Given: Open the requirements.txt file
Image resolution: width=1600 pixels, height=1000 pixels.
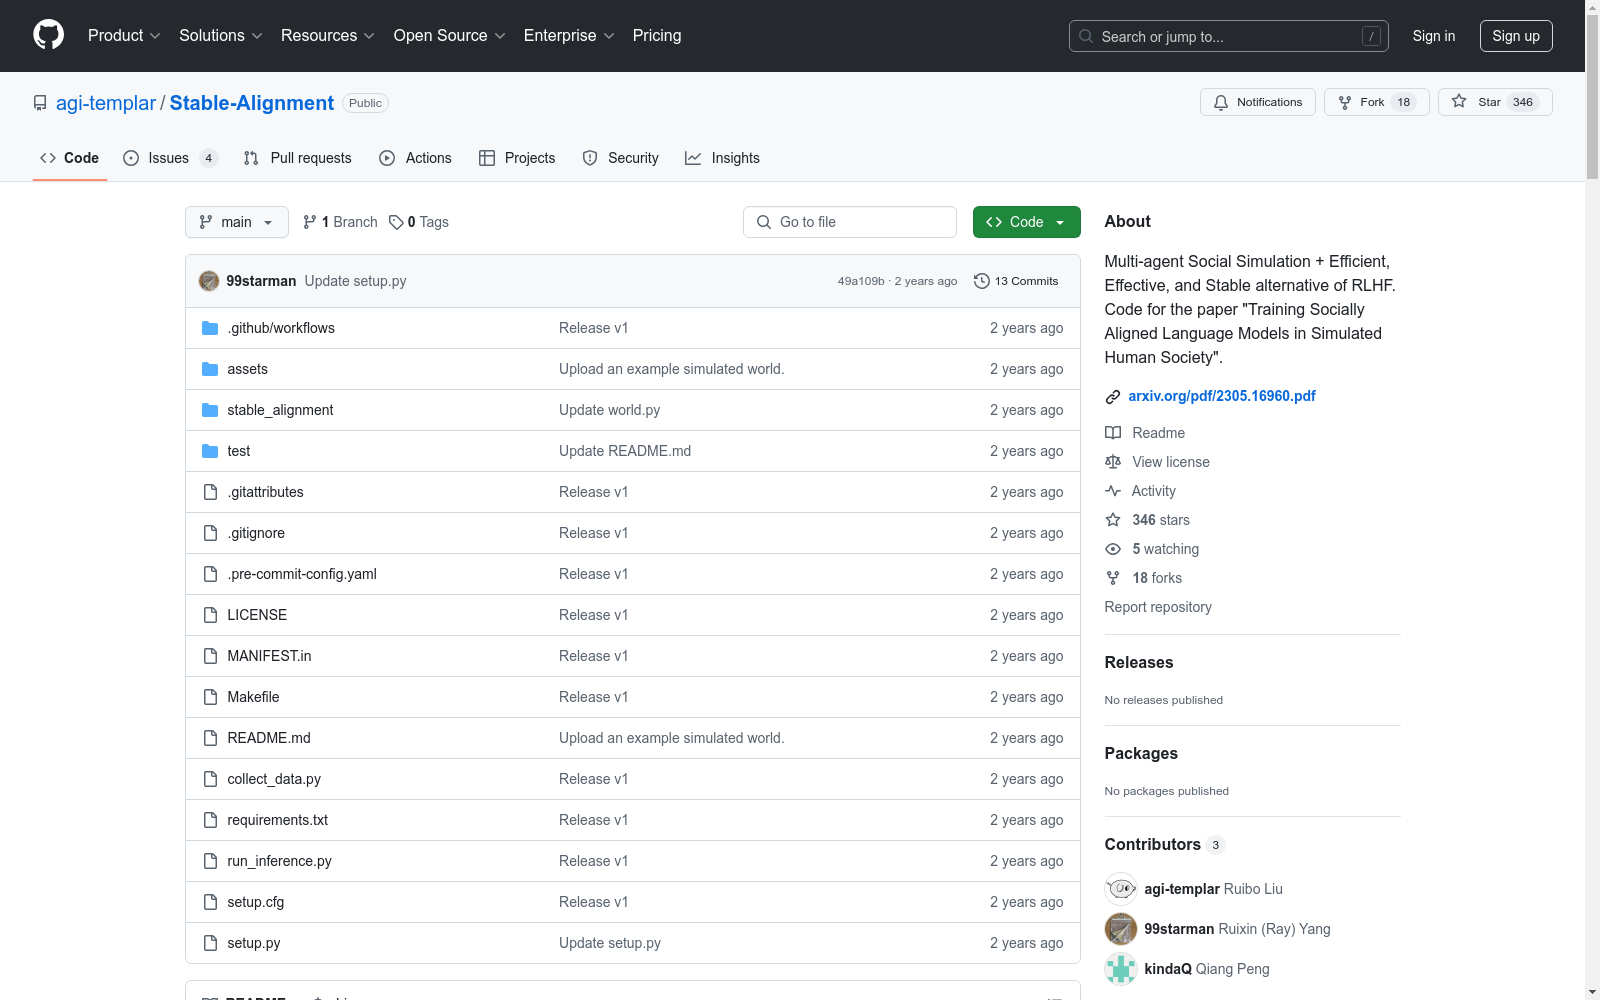Looking at the screenshot, I should coord(277,820).
